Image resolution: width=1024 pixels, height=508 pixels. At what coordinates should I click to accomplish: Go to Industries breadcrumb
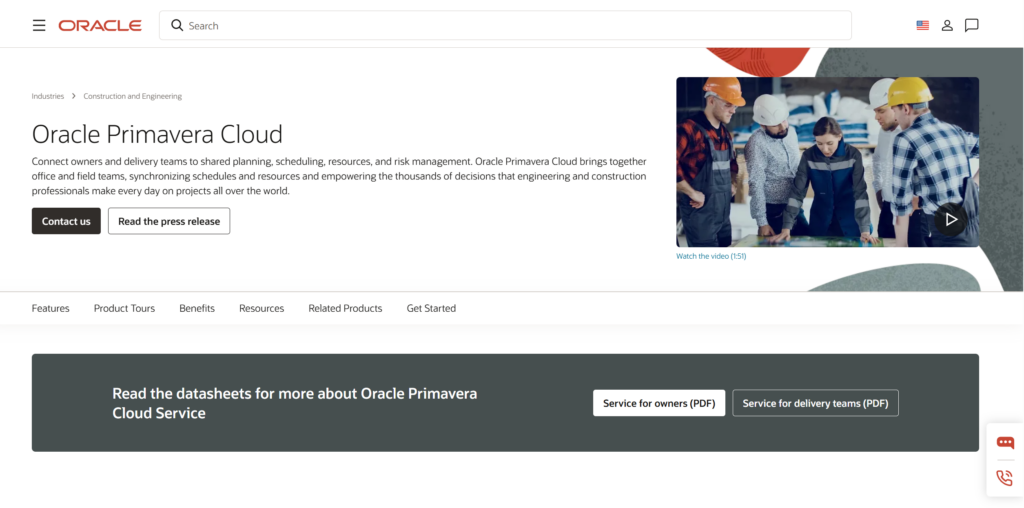tap(48, 96)
